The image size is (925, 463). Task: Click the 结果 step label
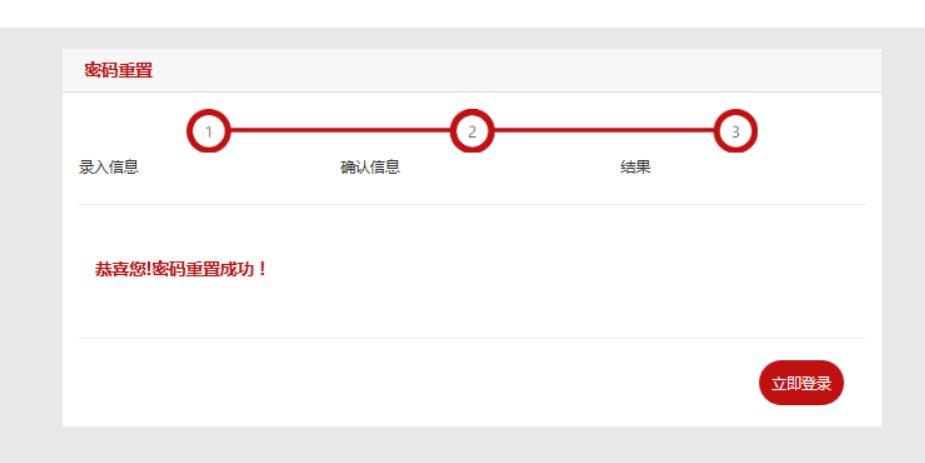coord(635,167)
